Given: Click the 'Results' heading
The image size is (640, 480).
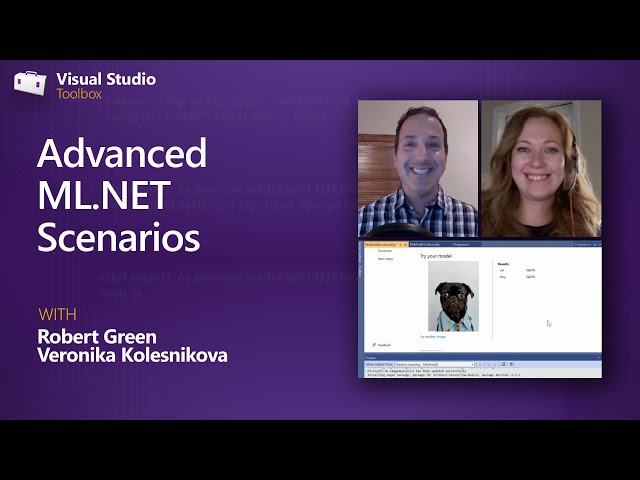Looking at the screenshot, I should point(503,264).
